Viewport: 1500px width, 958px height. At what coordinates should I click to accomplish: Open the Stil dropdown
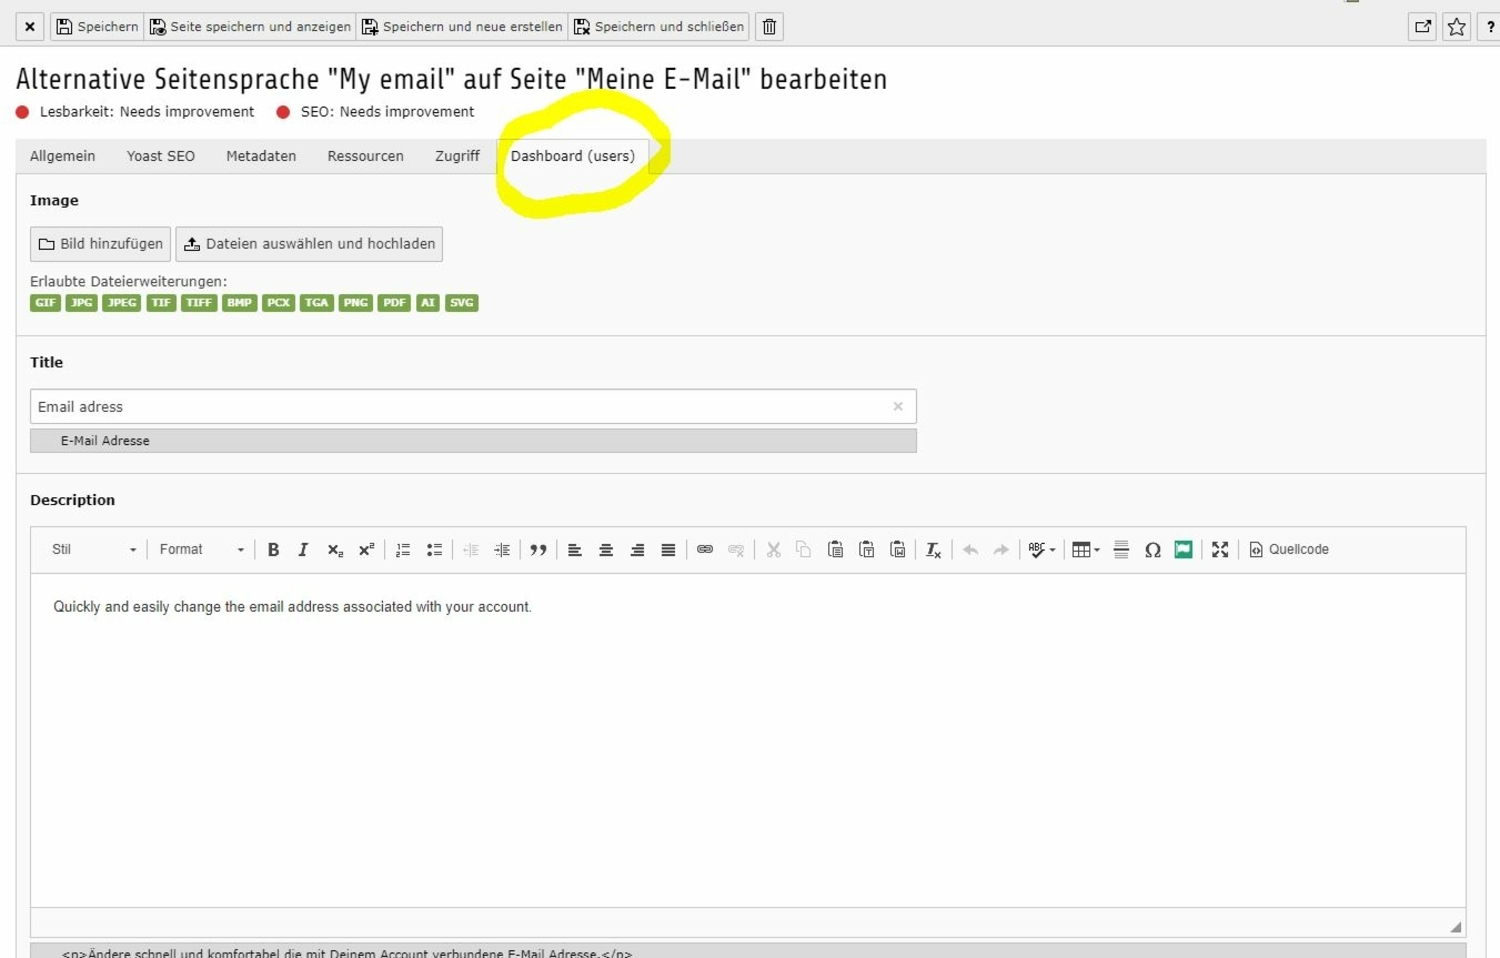coord(93,550)
